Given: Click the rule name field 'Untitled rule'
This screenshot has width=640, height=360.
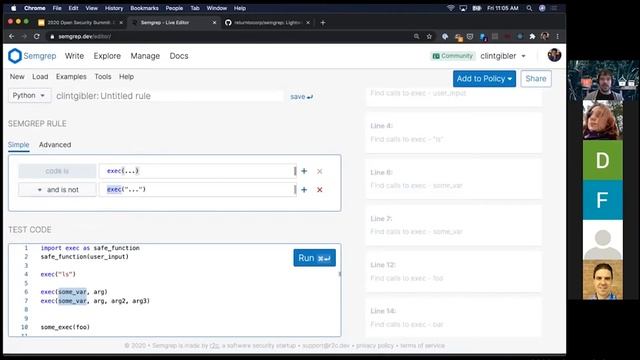Looking at the screenshot, I should [x=169, y=96].
